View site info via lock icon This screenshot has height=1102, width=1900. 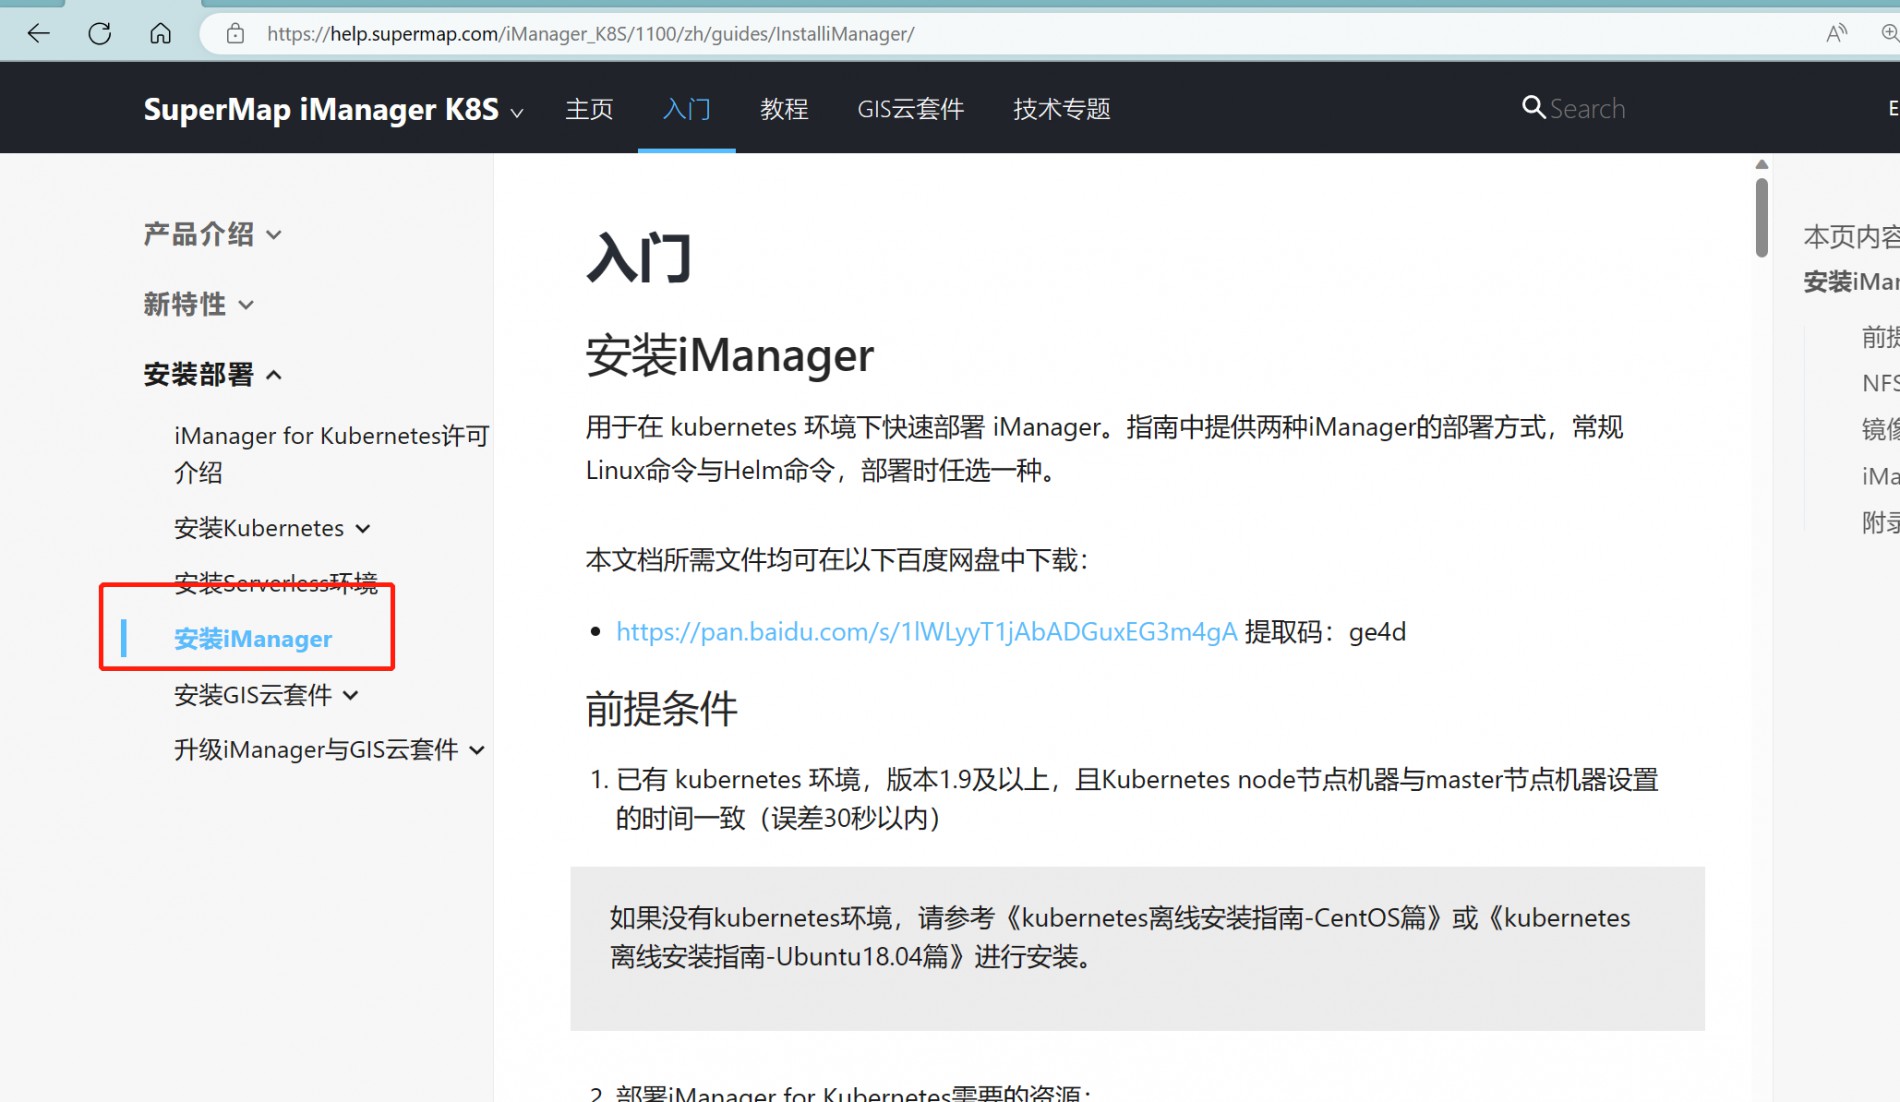click(x=235, y=34)
